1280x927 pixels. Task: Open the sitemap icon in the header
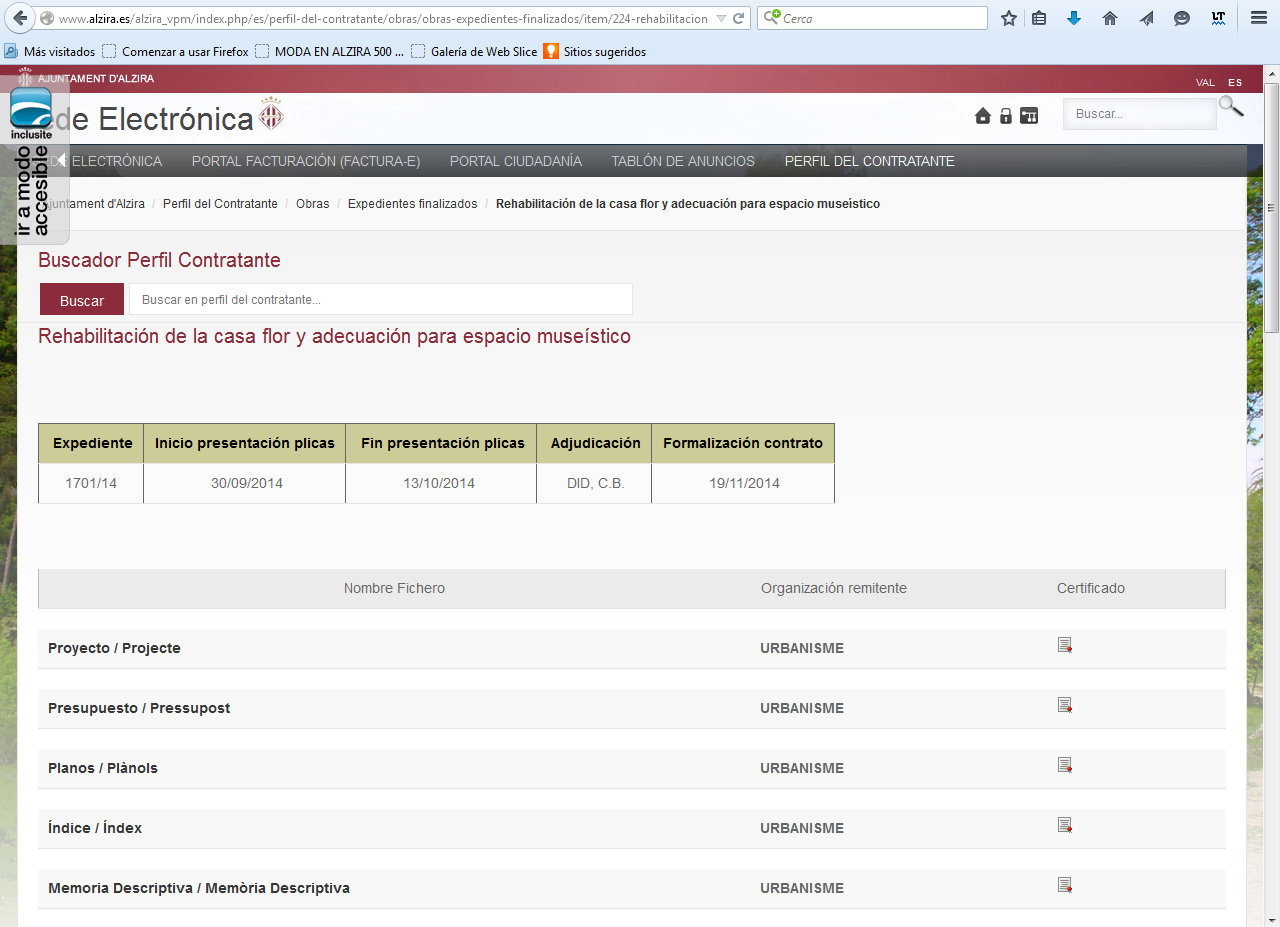pos(1029,116)
